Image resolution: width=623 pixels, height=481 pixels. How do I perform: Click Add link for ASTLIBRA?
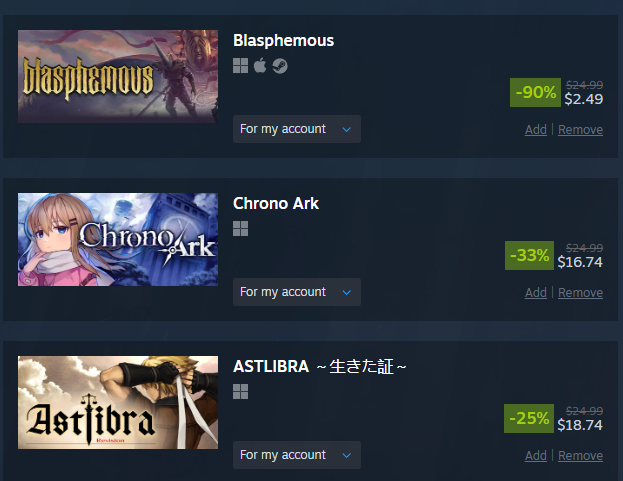coord(536,455)
